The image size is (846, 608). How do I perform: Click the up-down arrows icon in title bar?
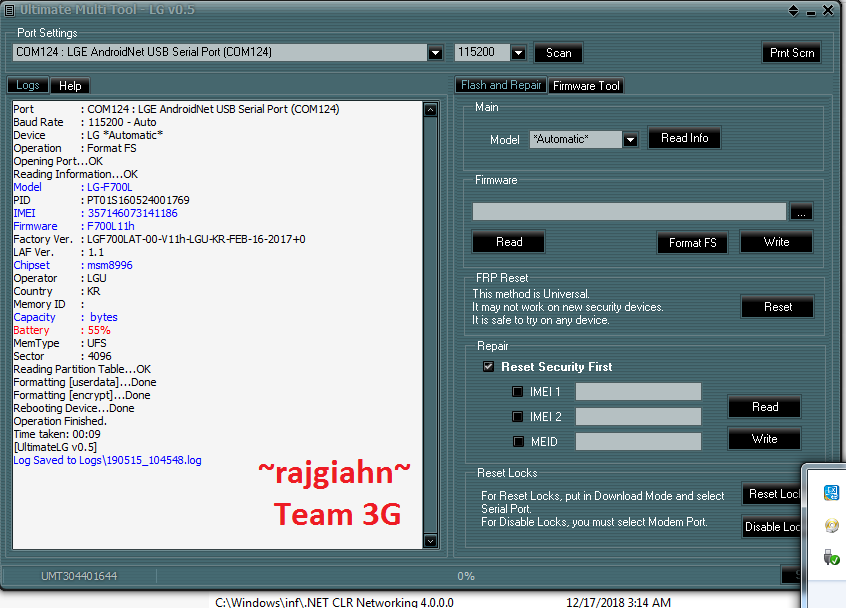point(793,10)
